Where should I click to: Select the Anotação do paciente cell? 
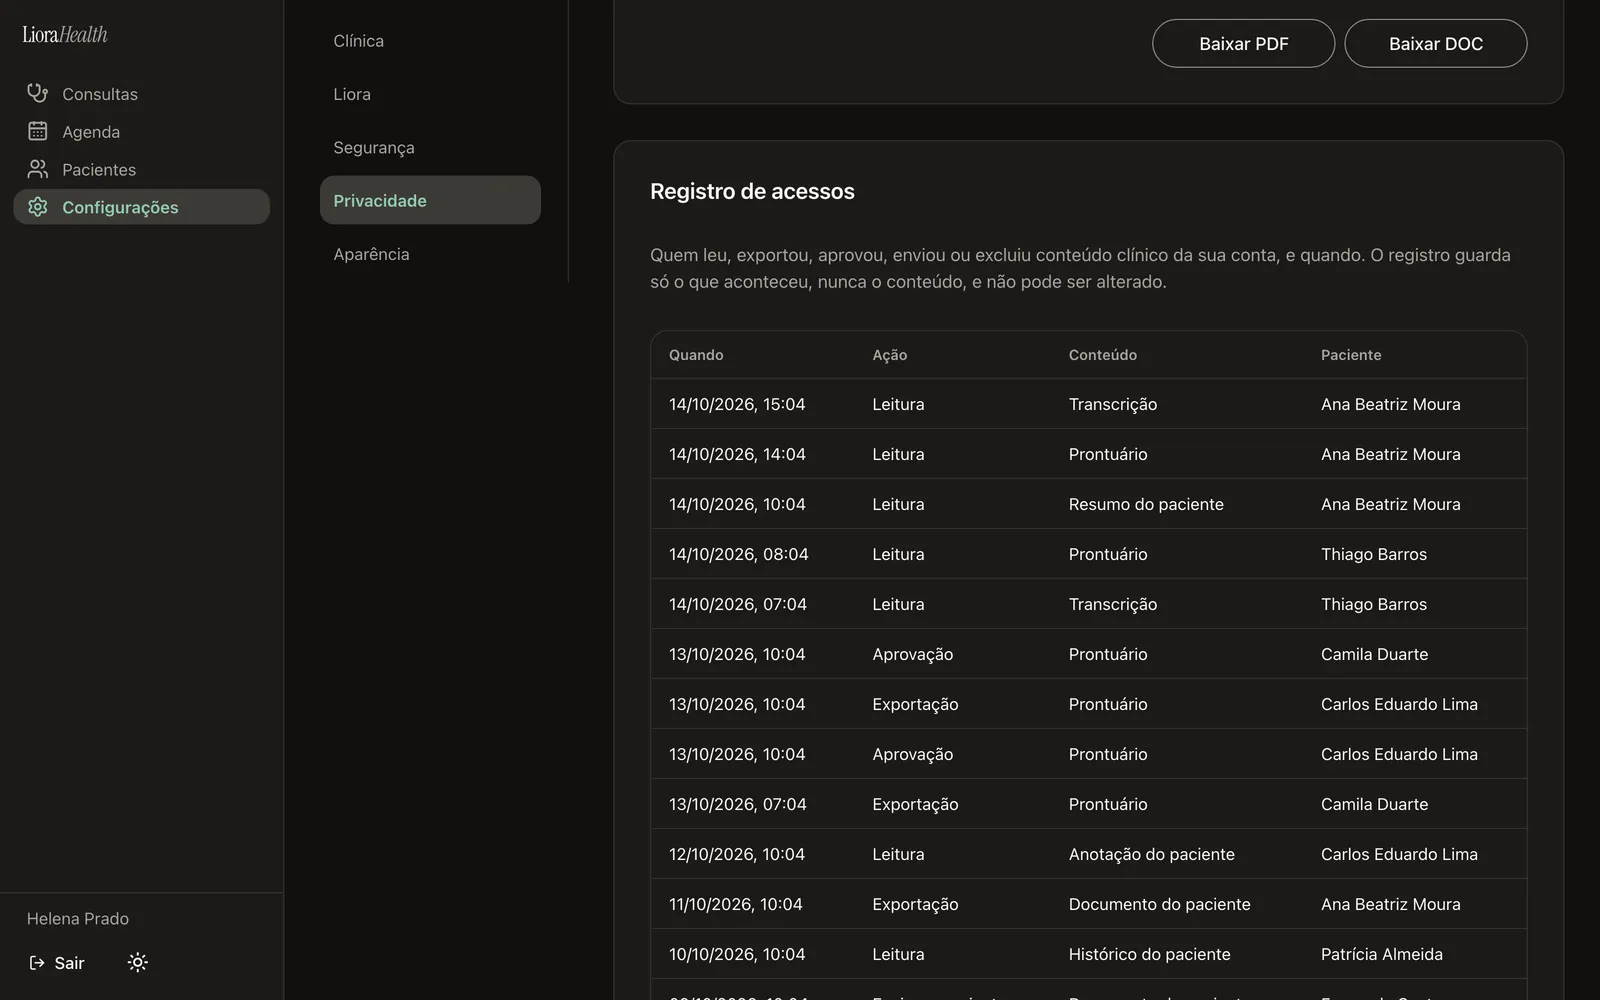tap(1152, 854)
